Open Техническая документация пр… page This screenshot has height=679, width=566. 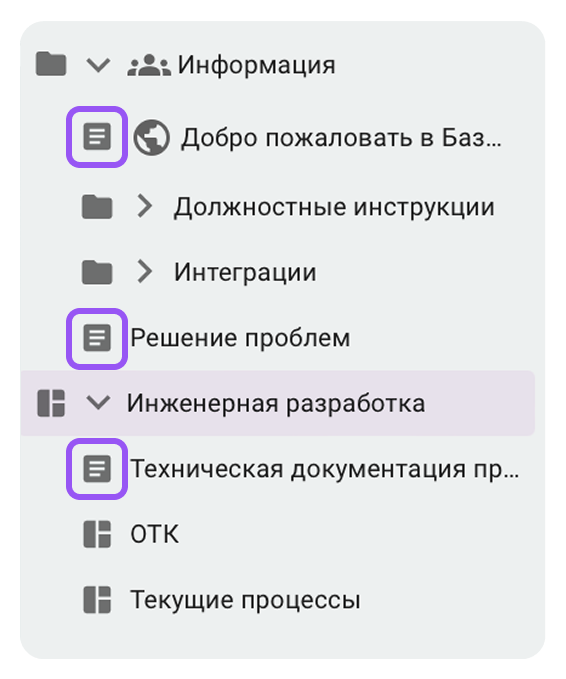325,469
